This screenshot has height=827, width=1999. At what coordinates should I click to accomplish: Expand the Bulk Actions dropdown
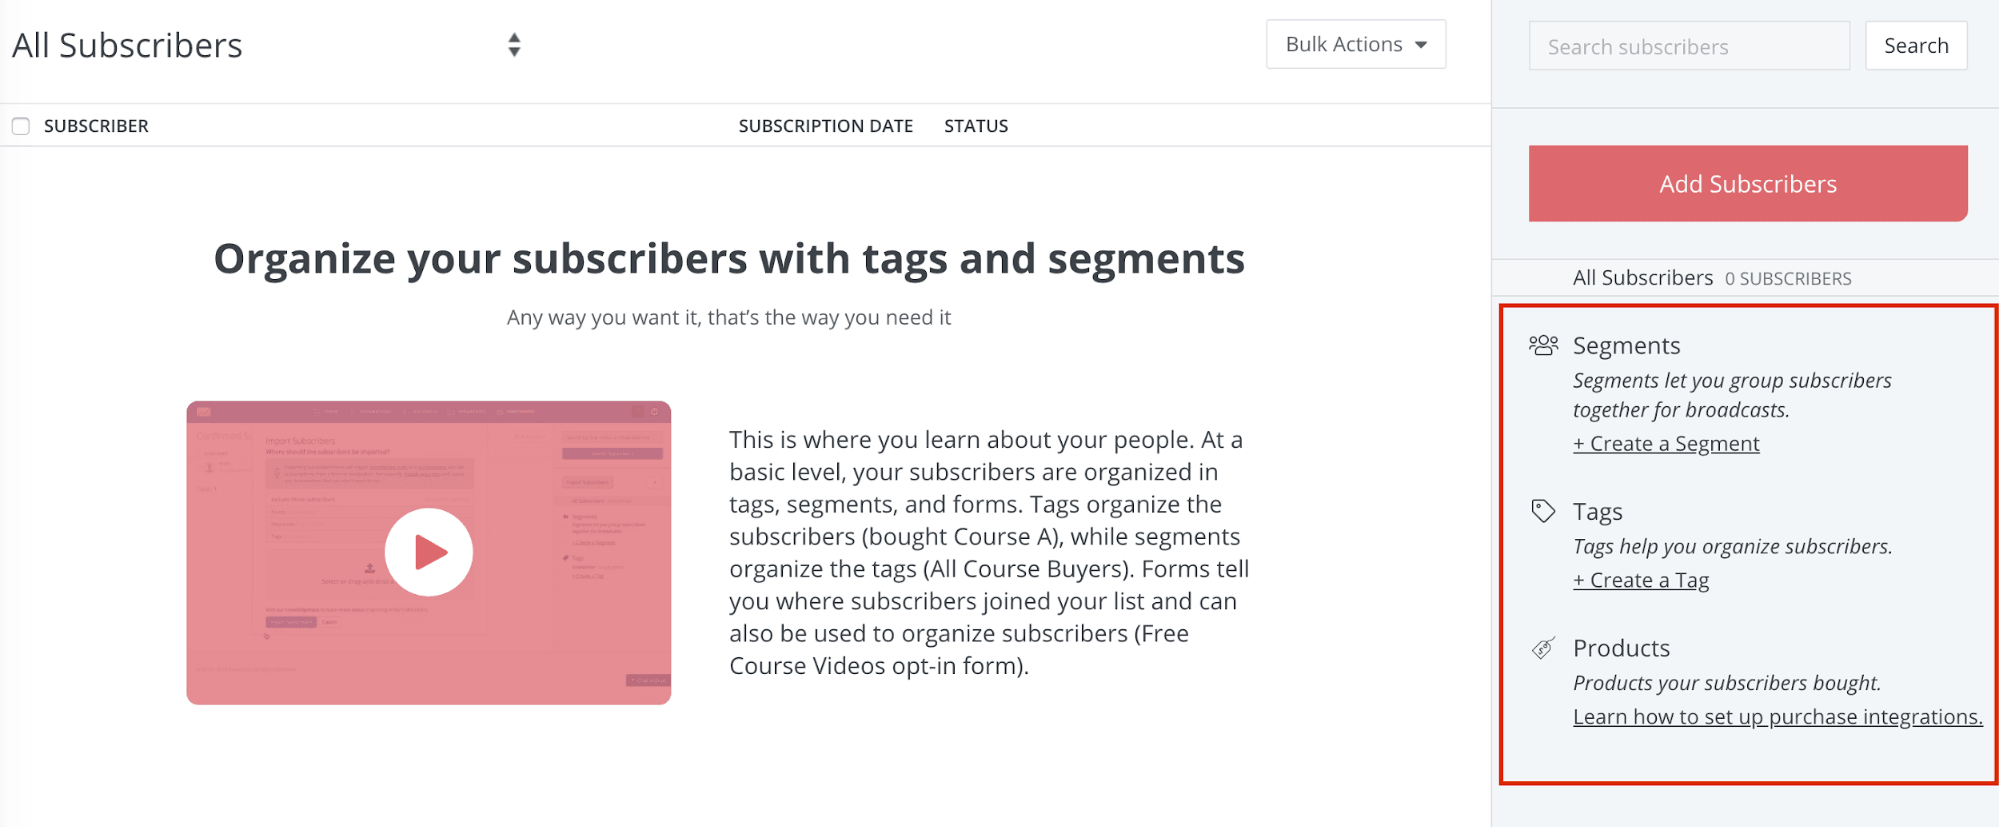click(x=1356, y=44)
